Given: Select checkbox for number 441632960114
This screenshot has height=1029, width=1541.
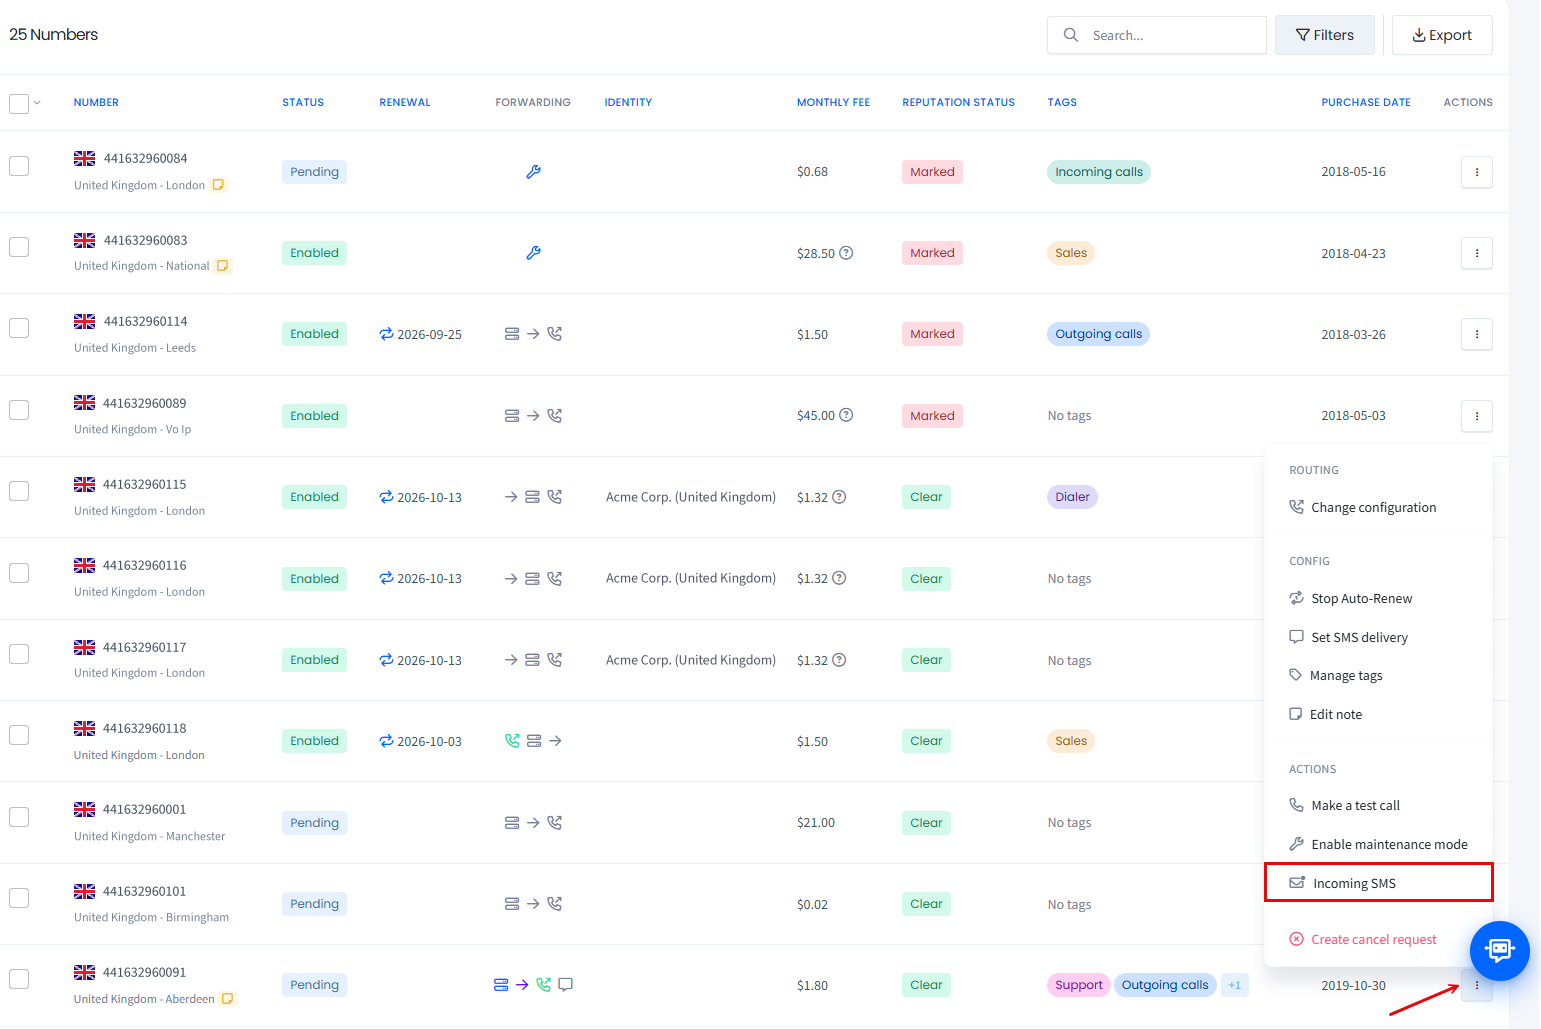Looking at the screenshot, I should point(19,328).
